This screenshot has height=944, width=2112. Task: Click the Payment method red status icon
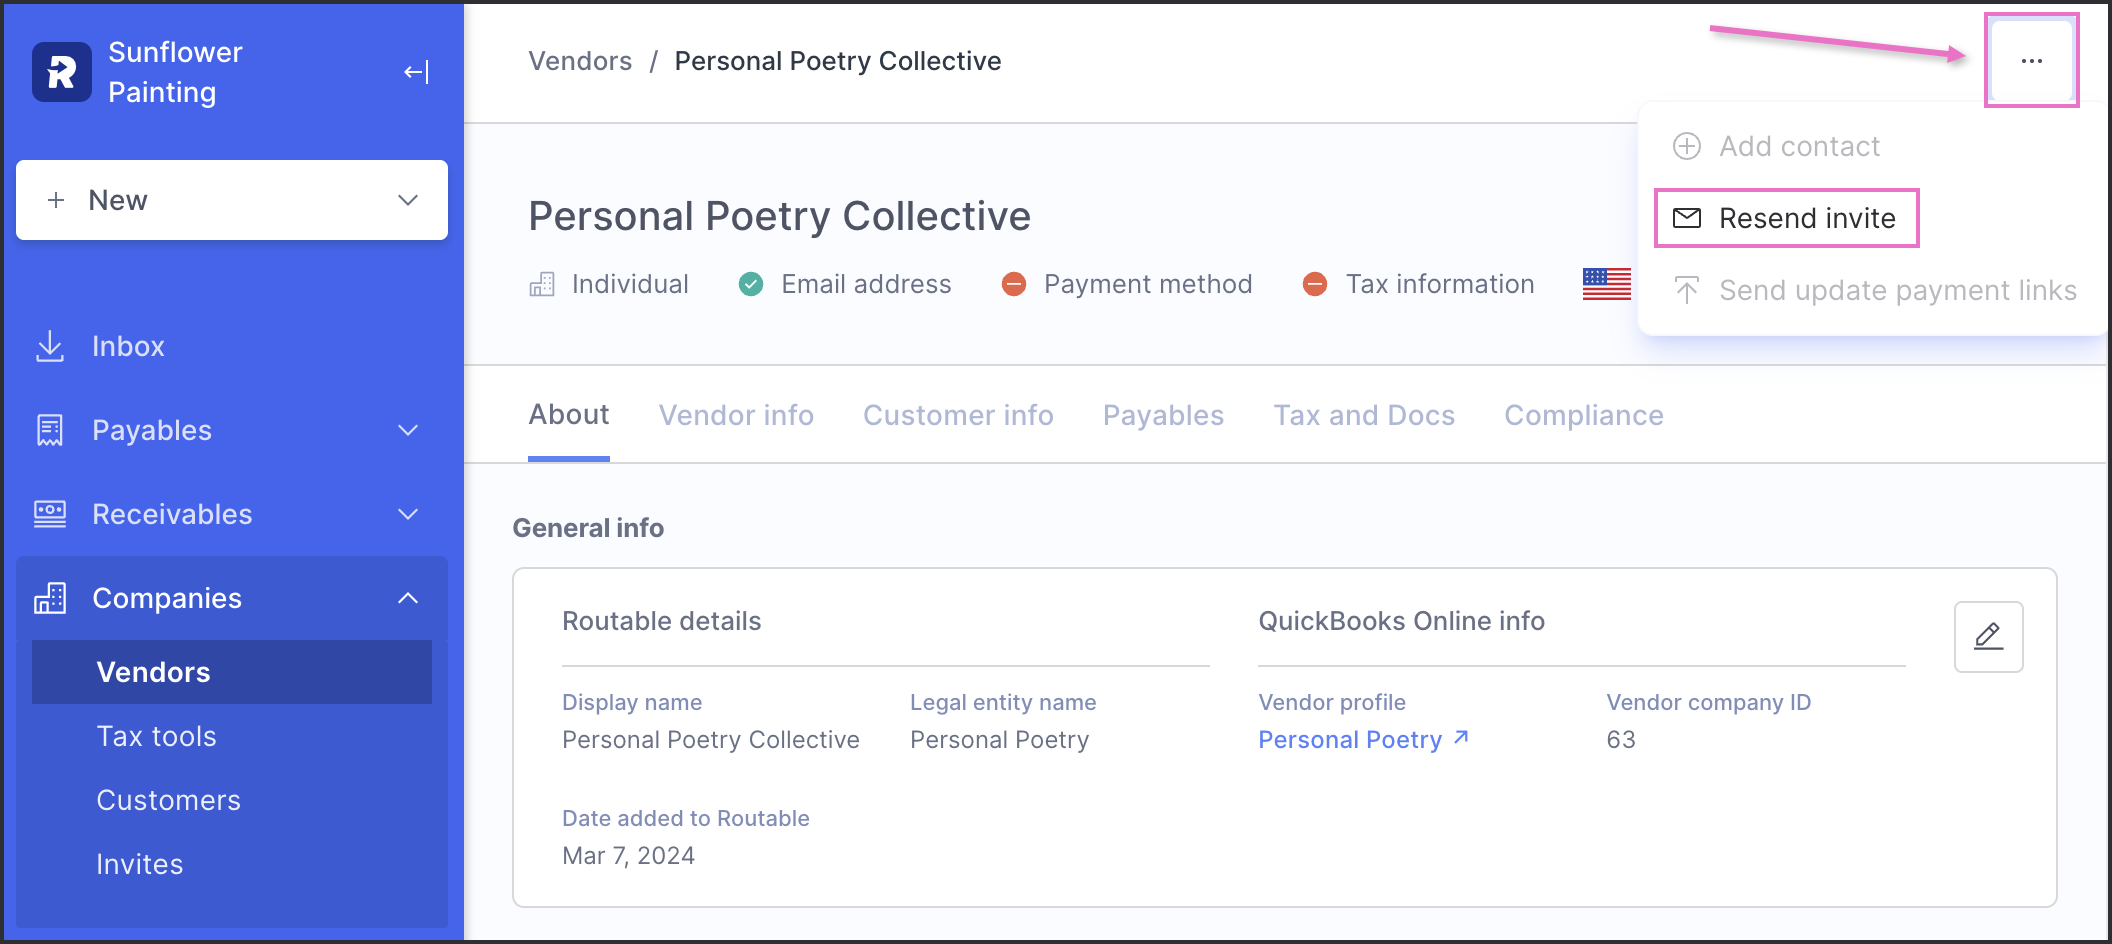[x=1014, y=285]
